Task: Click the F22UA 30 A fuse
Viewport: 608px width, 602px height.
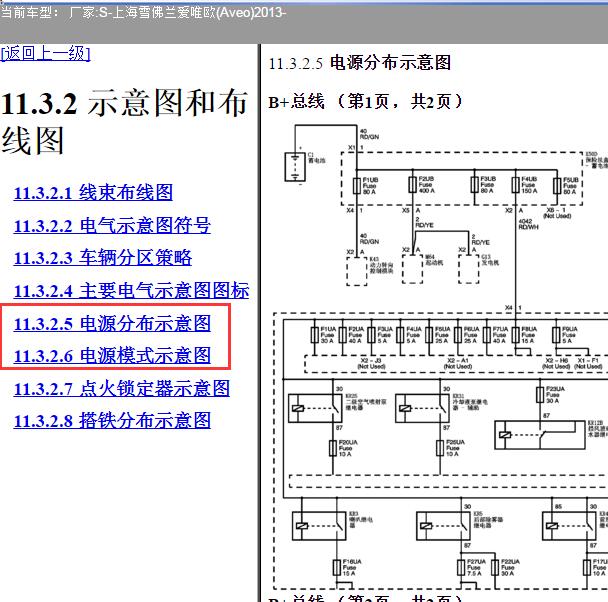Action: 495,568
